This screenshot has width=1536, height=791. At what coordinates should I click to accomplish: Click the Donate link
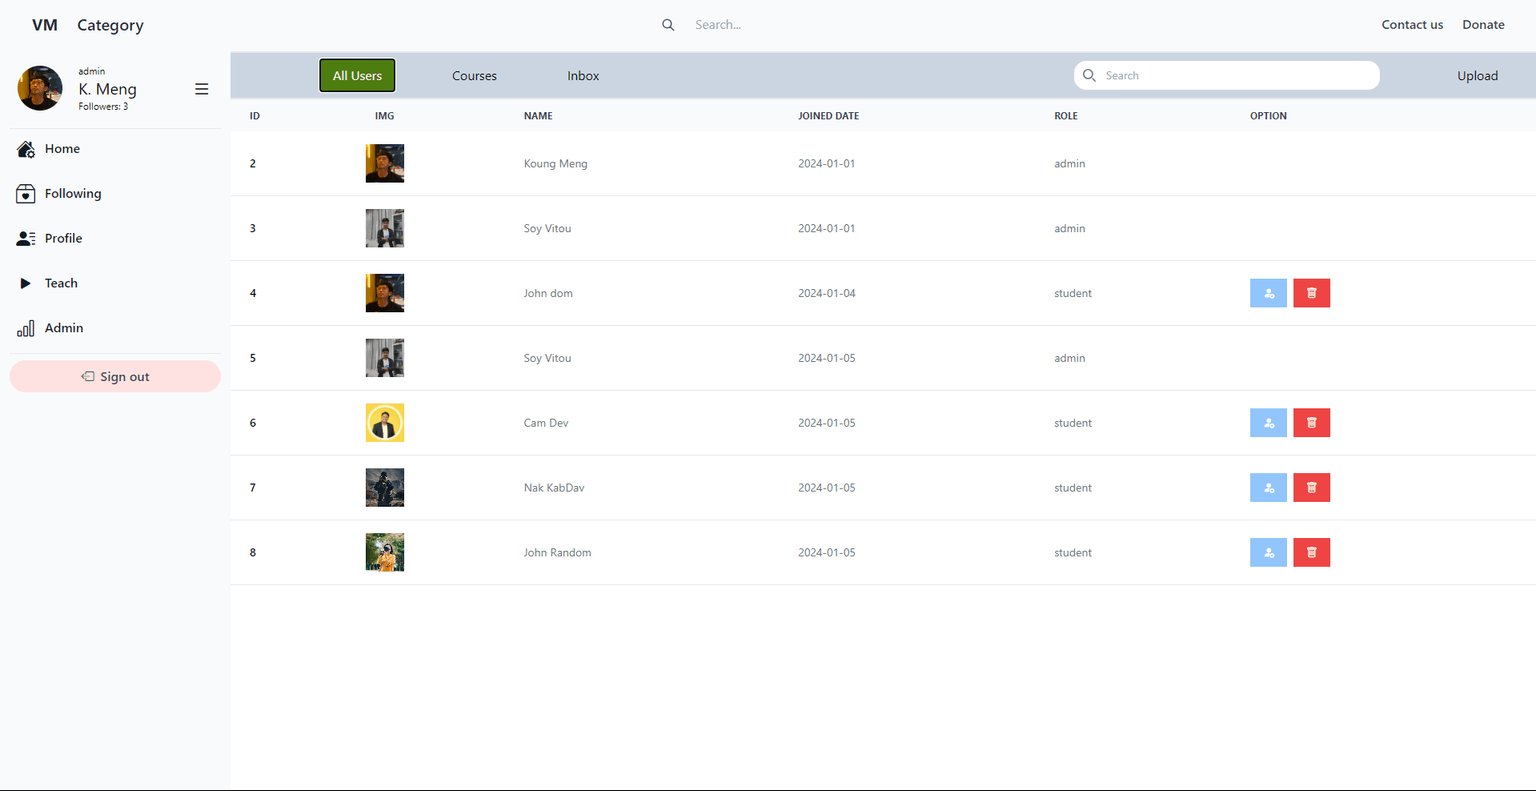1483,25
